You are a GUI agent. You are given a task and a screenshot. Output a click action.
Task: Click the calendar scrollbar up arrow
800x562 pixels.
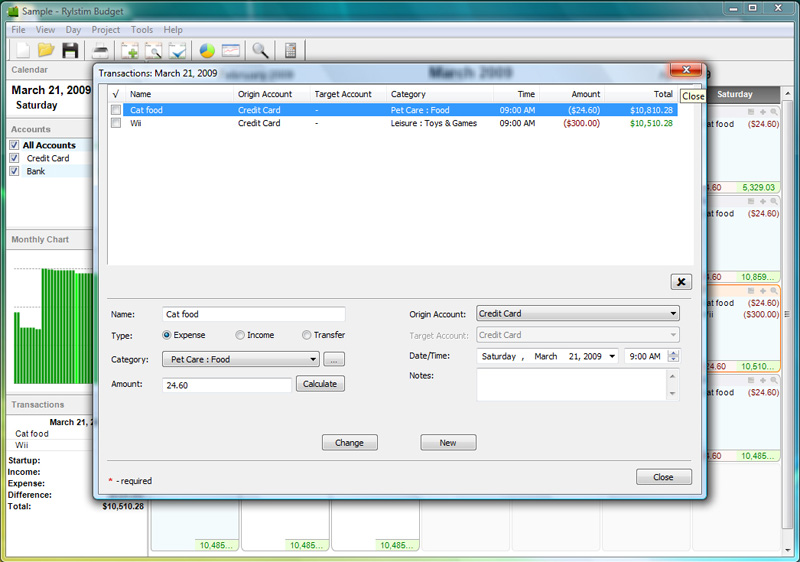[787, 94]
